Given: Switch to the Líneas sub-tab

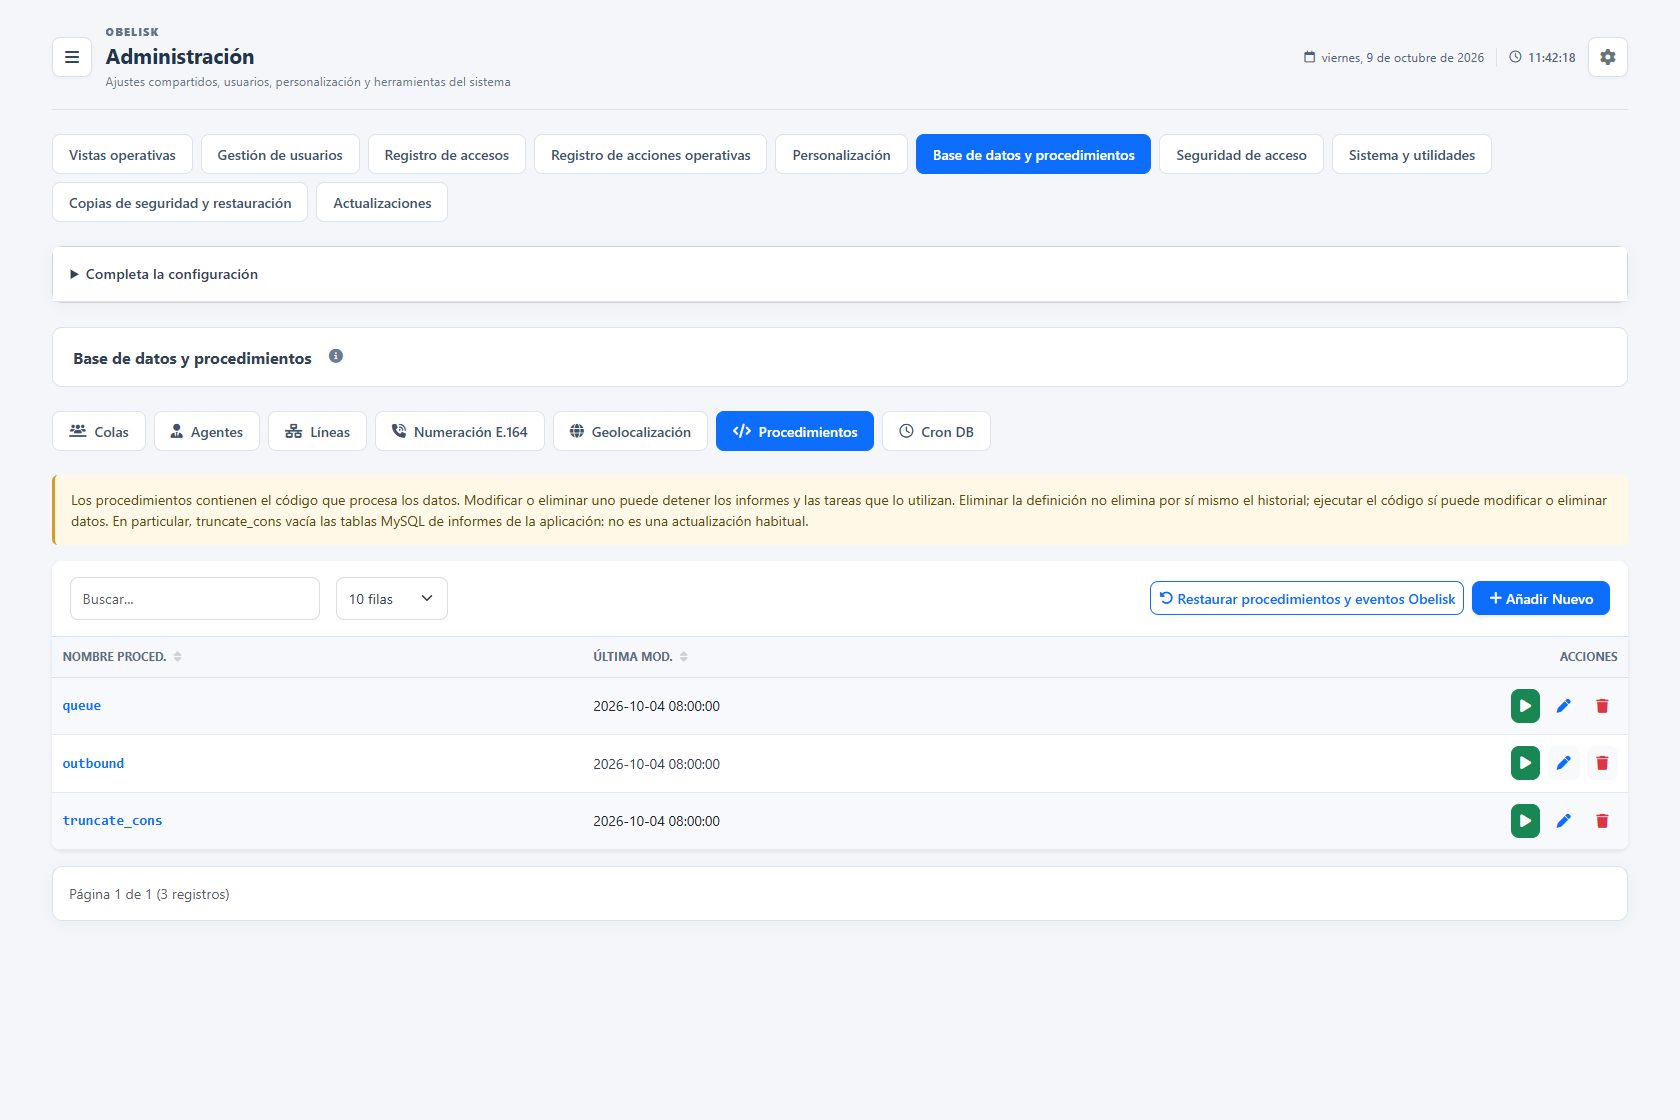Looking at the screenshot, I should [x=317, y=432].
